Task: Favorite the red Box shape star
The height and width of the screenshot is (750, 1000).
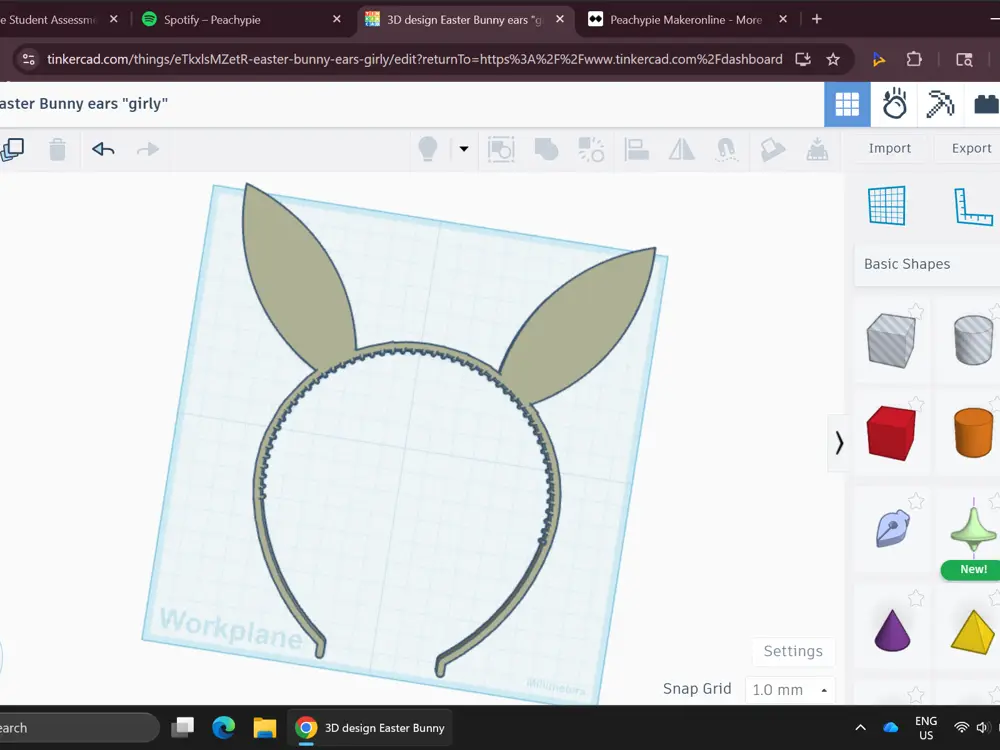Action: click(x=916, y=404)
